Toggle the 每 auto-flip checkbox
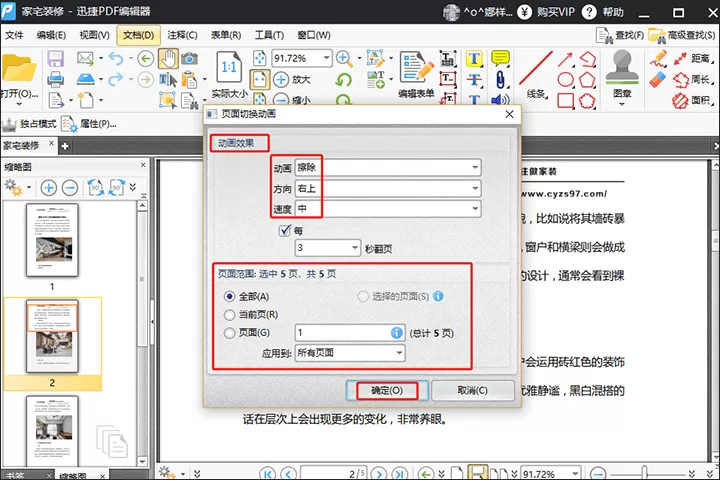The height and width of the screenshot is (480, 720). tap(285, 230)
